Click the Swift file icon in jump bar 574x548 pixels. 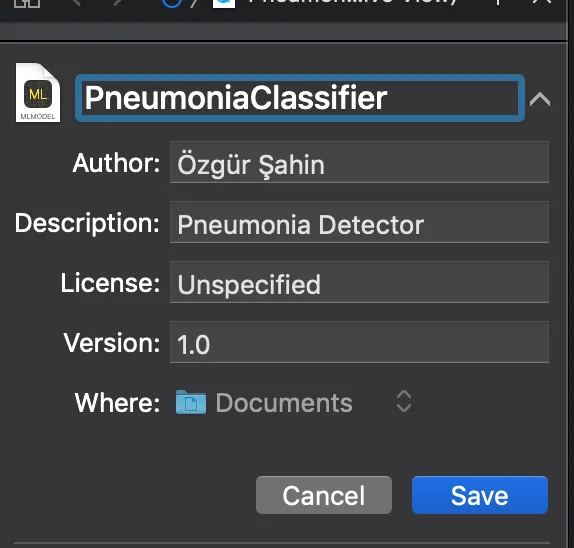click(x=224, y=3)
